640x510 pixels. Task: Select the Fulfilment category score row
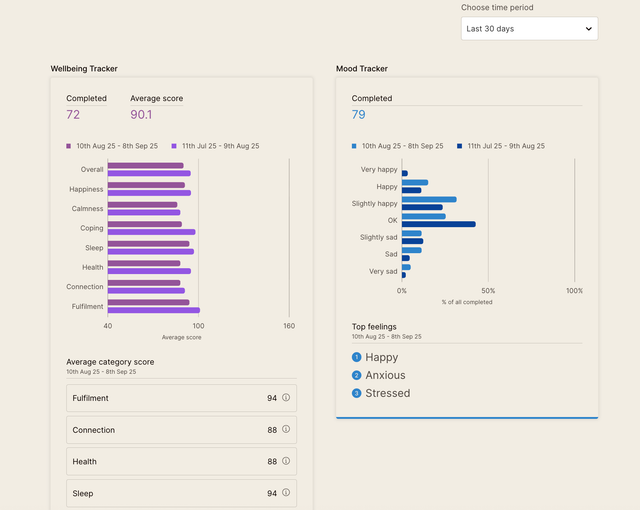(181, 398)
